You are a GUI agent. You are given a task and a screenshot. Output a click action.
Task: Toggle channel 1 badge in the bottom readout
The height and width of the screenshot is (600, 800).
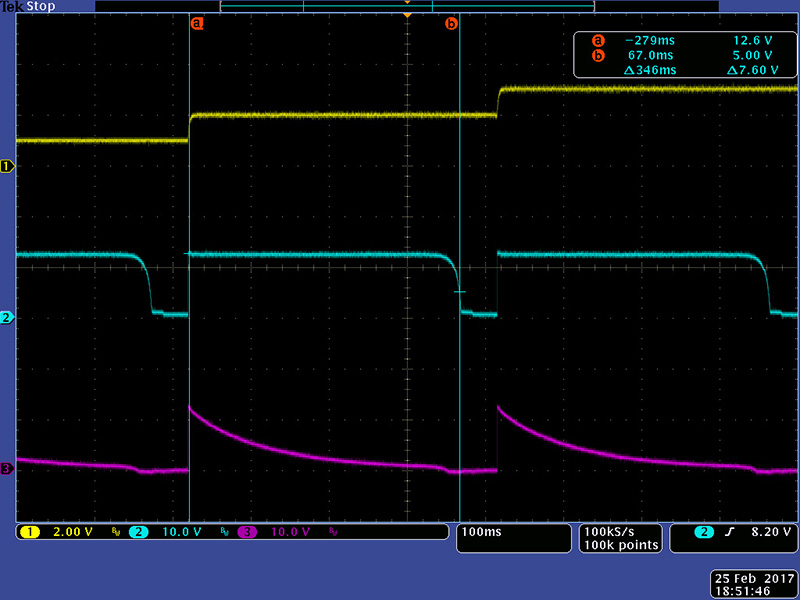pos(31,532)
